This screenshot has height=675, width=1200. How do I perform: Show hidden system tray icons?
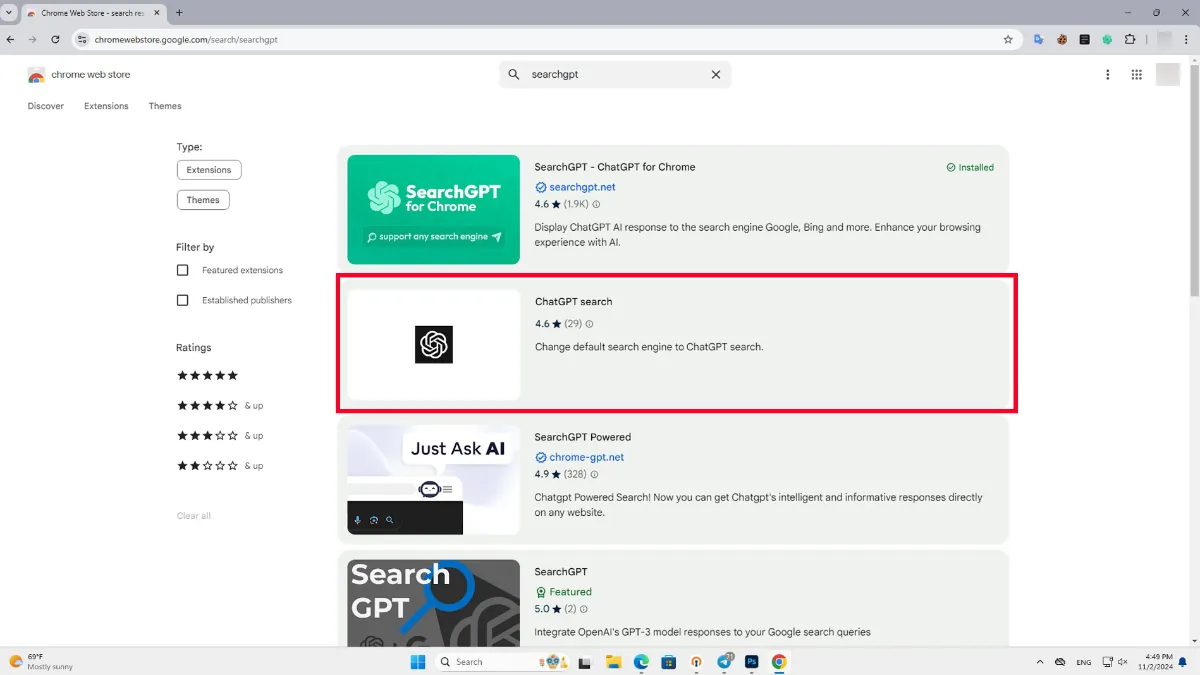coord(1039,662)
